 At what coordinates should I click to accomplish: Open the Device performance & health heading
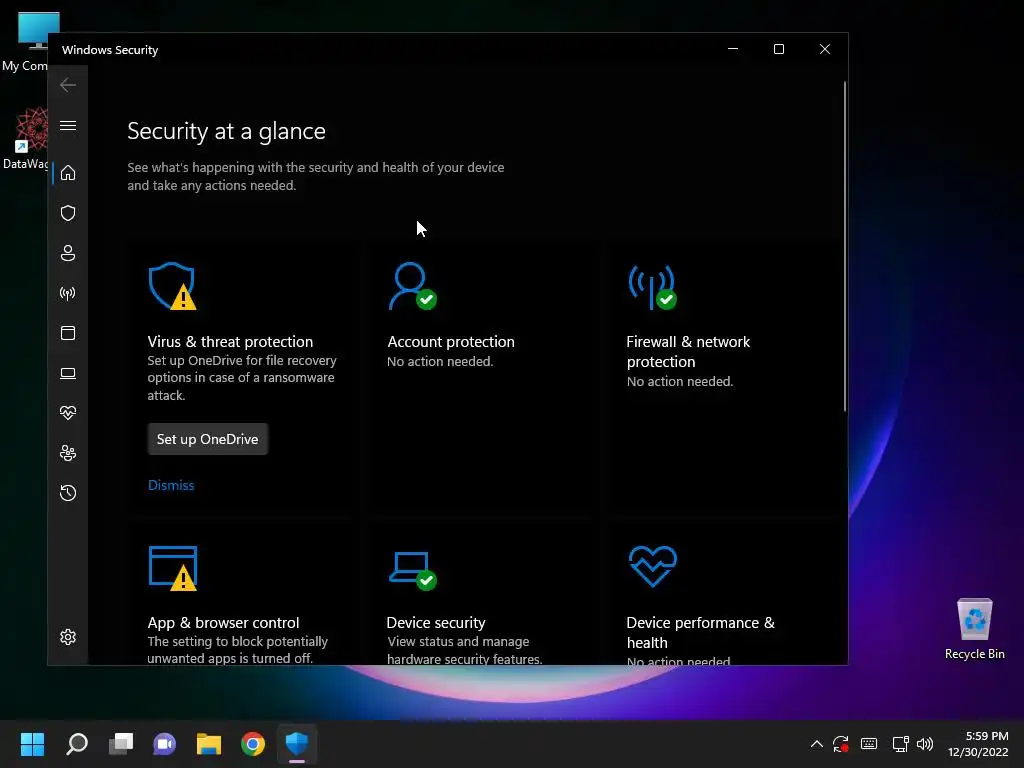point(700,632)
